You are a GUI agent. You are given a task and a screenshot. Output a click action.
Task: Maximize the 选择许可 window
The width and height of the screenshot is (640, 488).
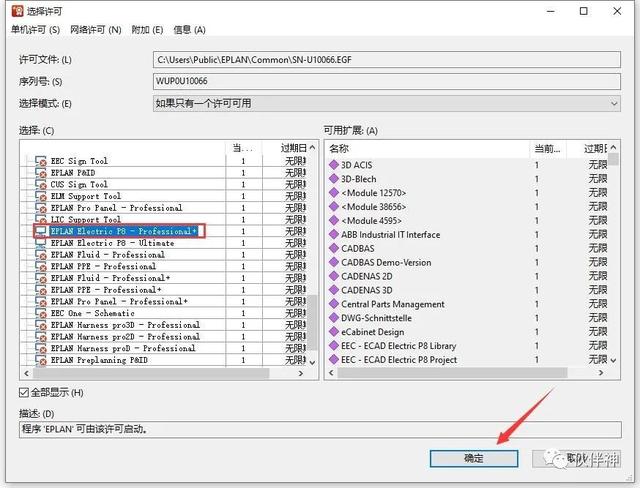click(584, 11)
